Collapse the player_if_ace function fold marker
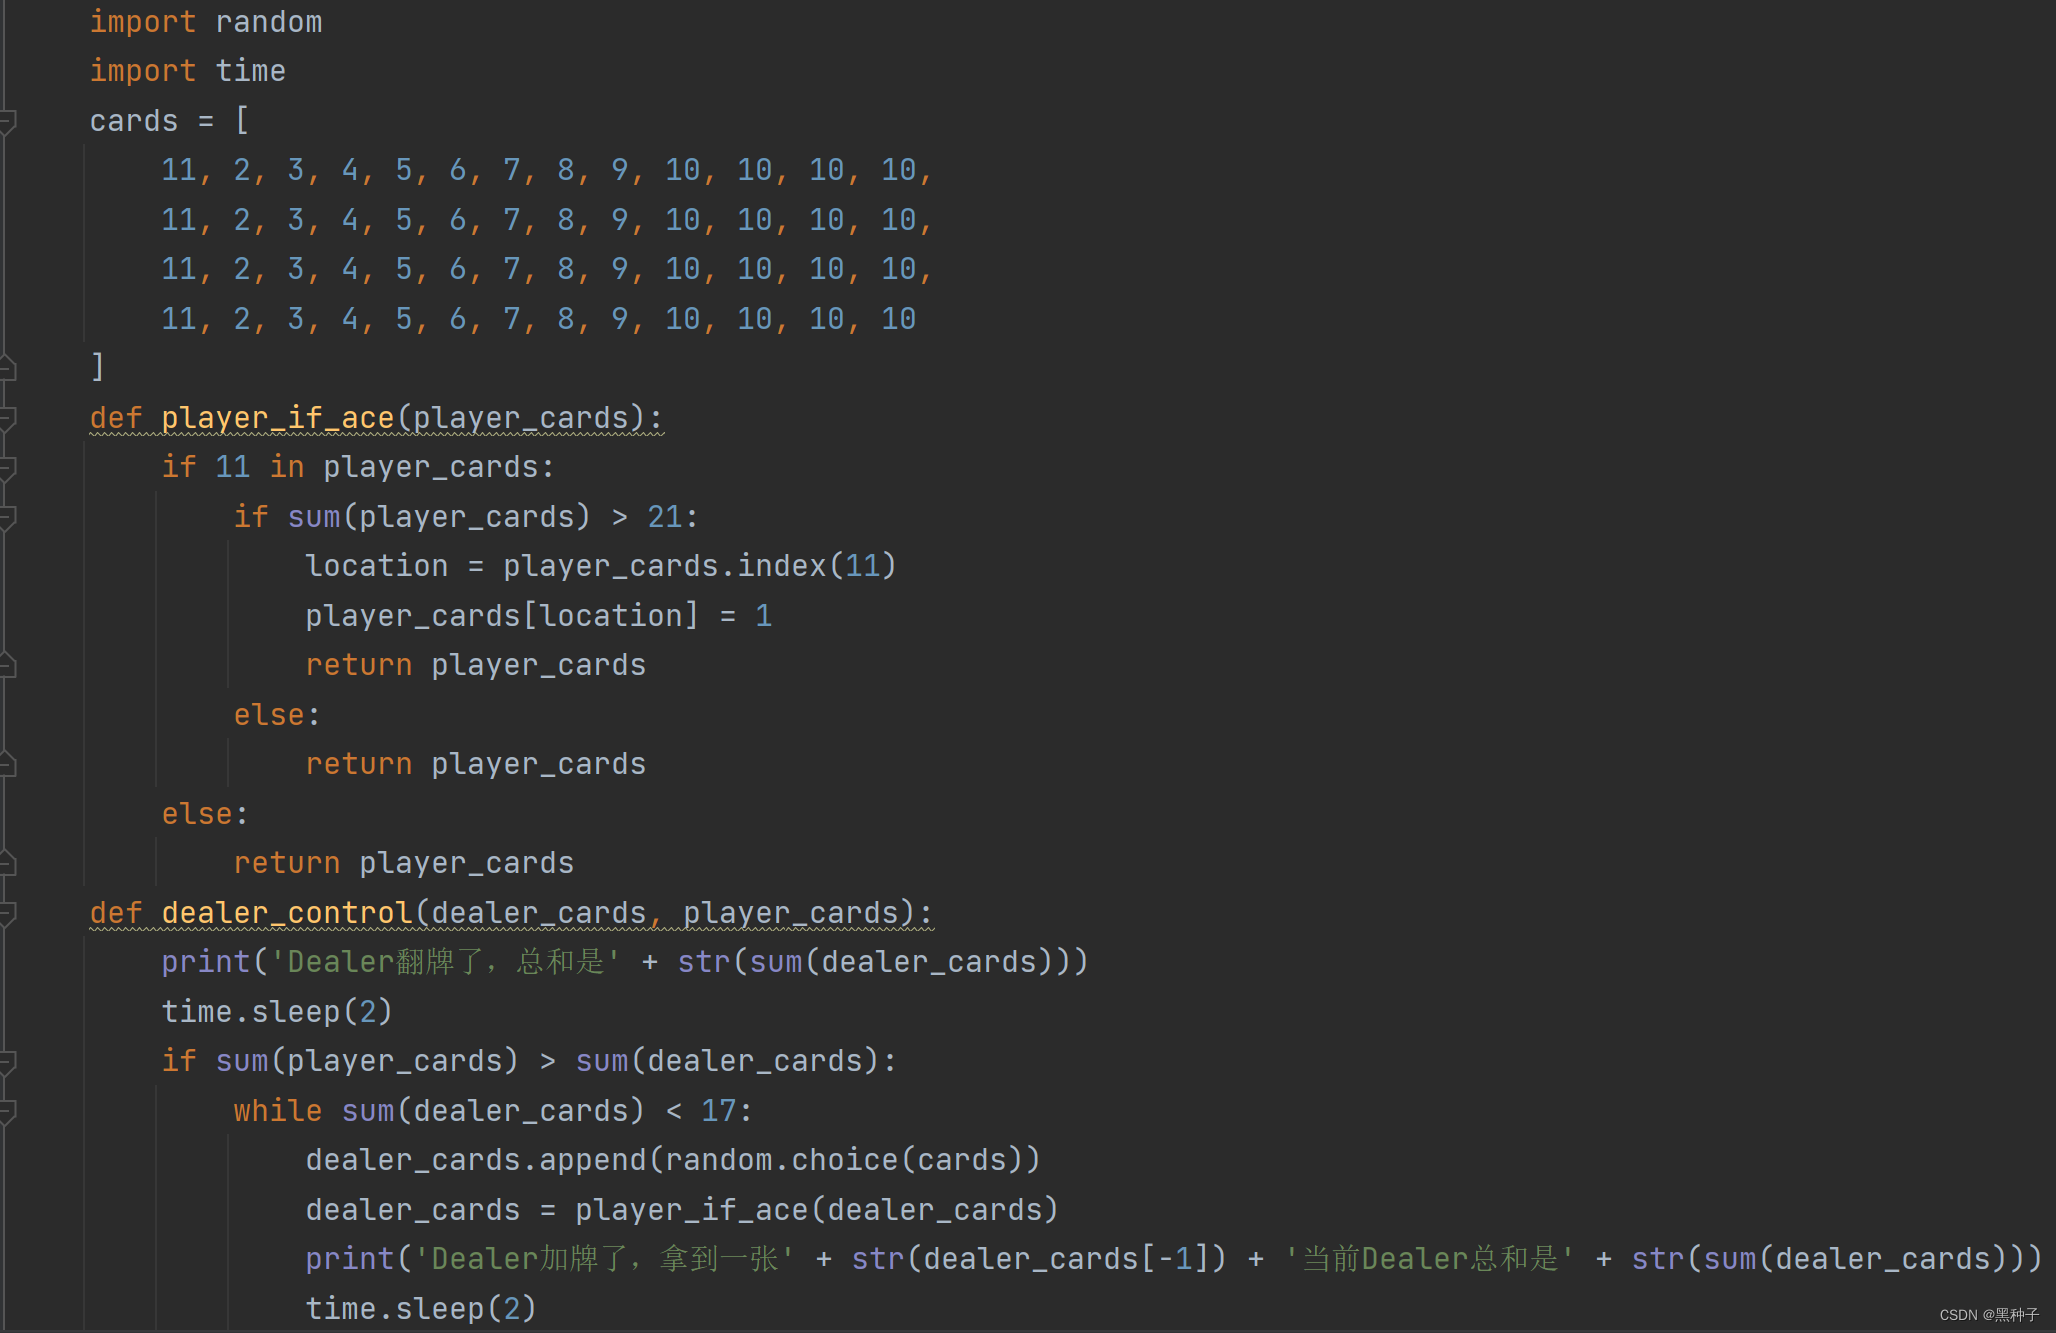The height and width of the screenshot is (1333, 2056). tap(8, 418)
